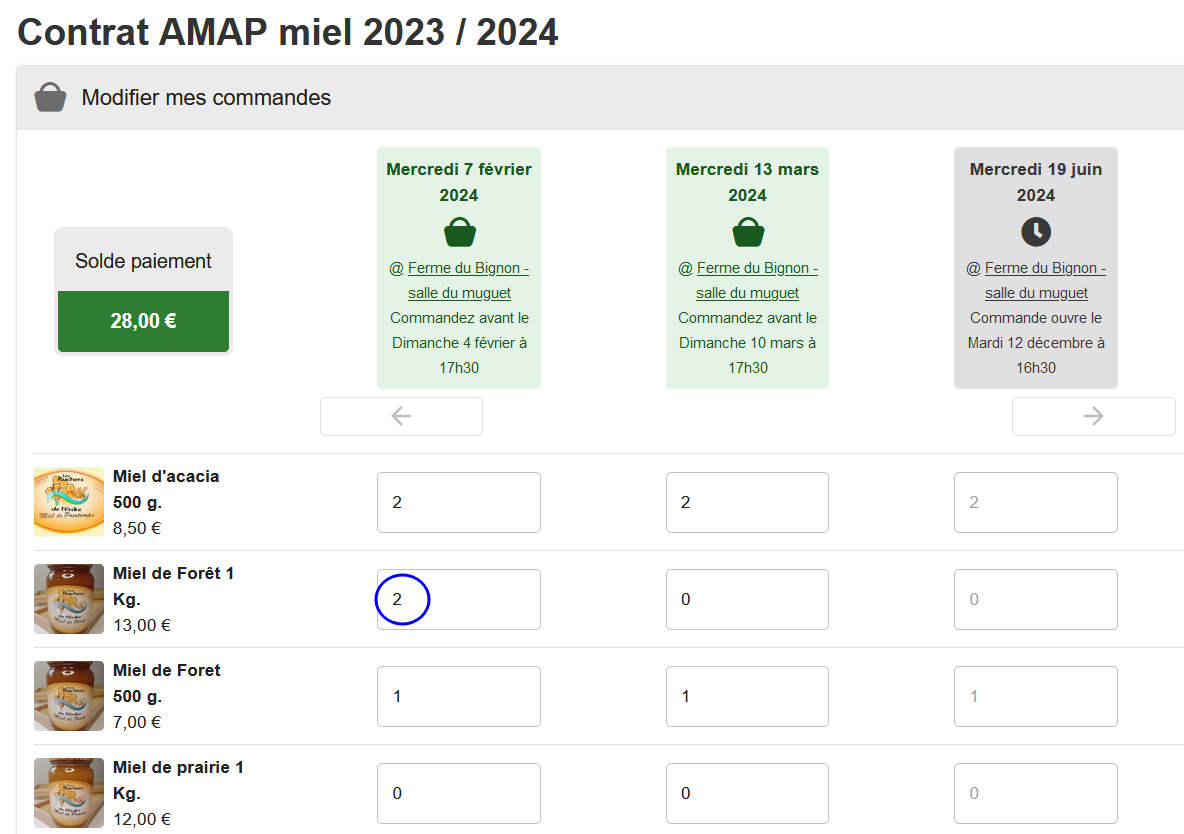Screen dimensions: 1184x834
Task: Edit Miel de Foret 500 g quantity for 13 mars
Action: click(747, 696)
